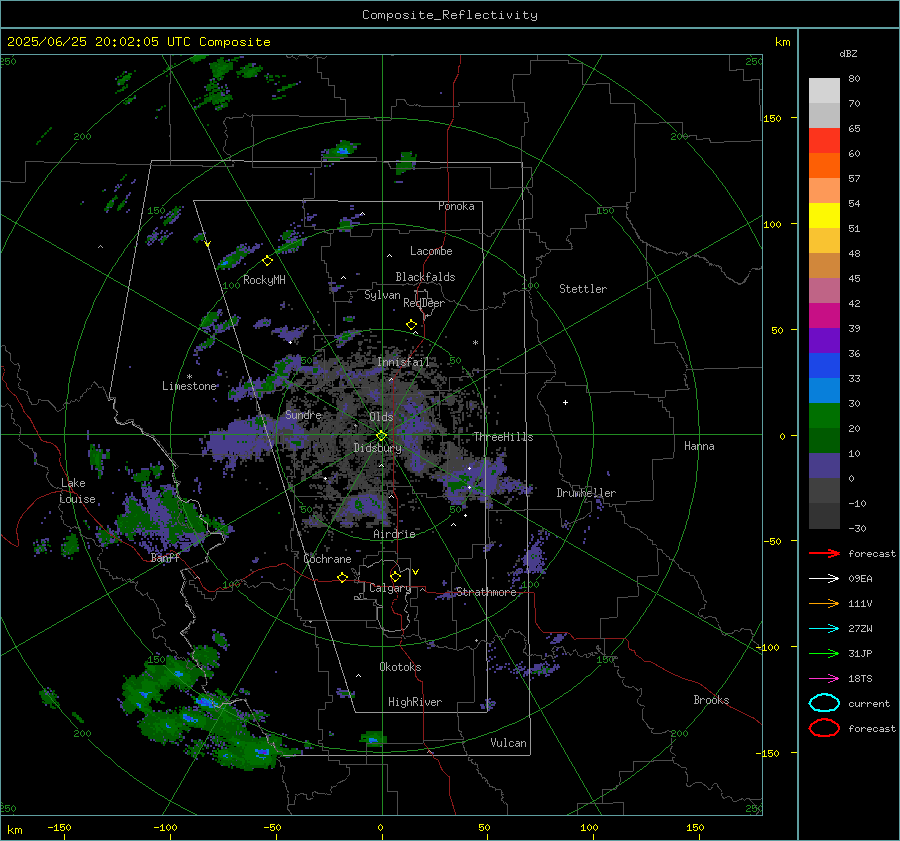
Task: Click the Calgary city label
Action: (390, 588)
